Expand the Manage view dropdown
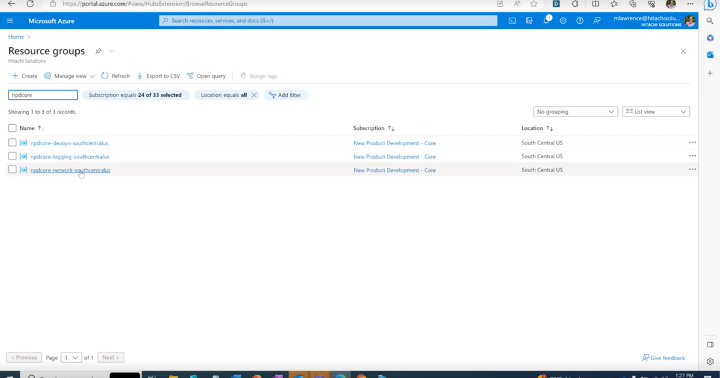Screen dimensions: 720x378 (x=69, y=76)
